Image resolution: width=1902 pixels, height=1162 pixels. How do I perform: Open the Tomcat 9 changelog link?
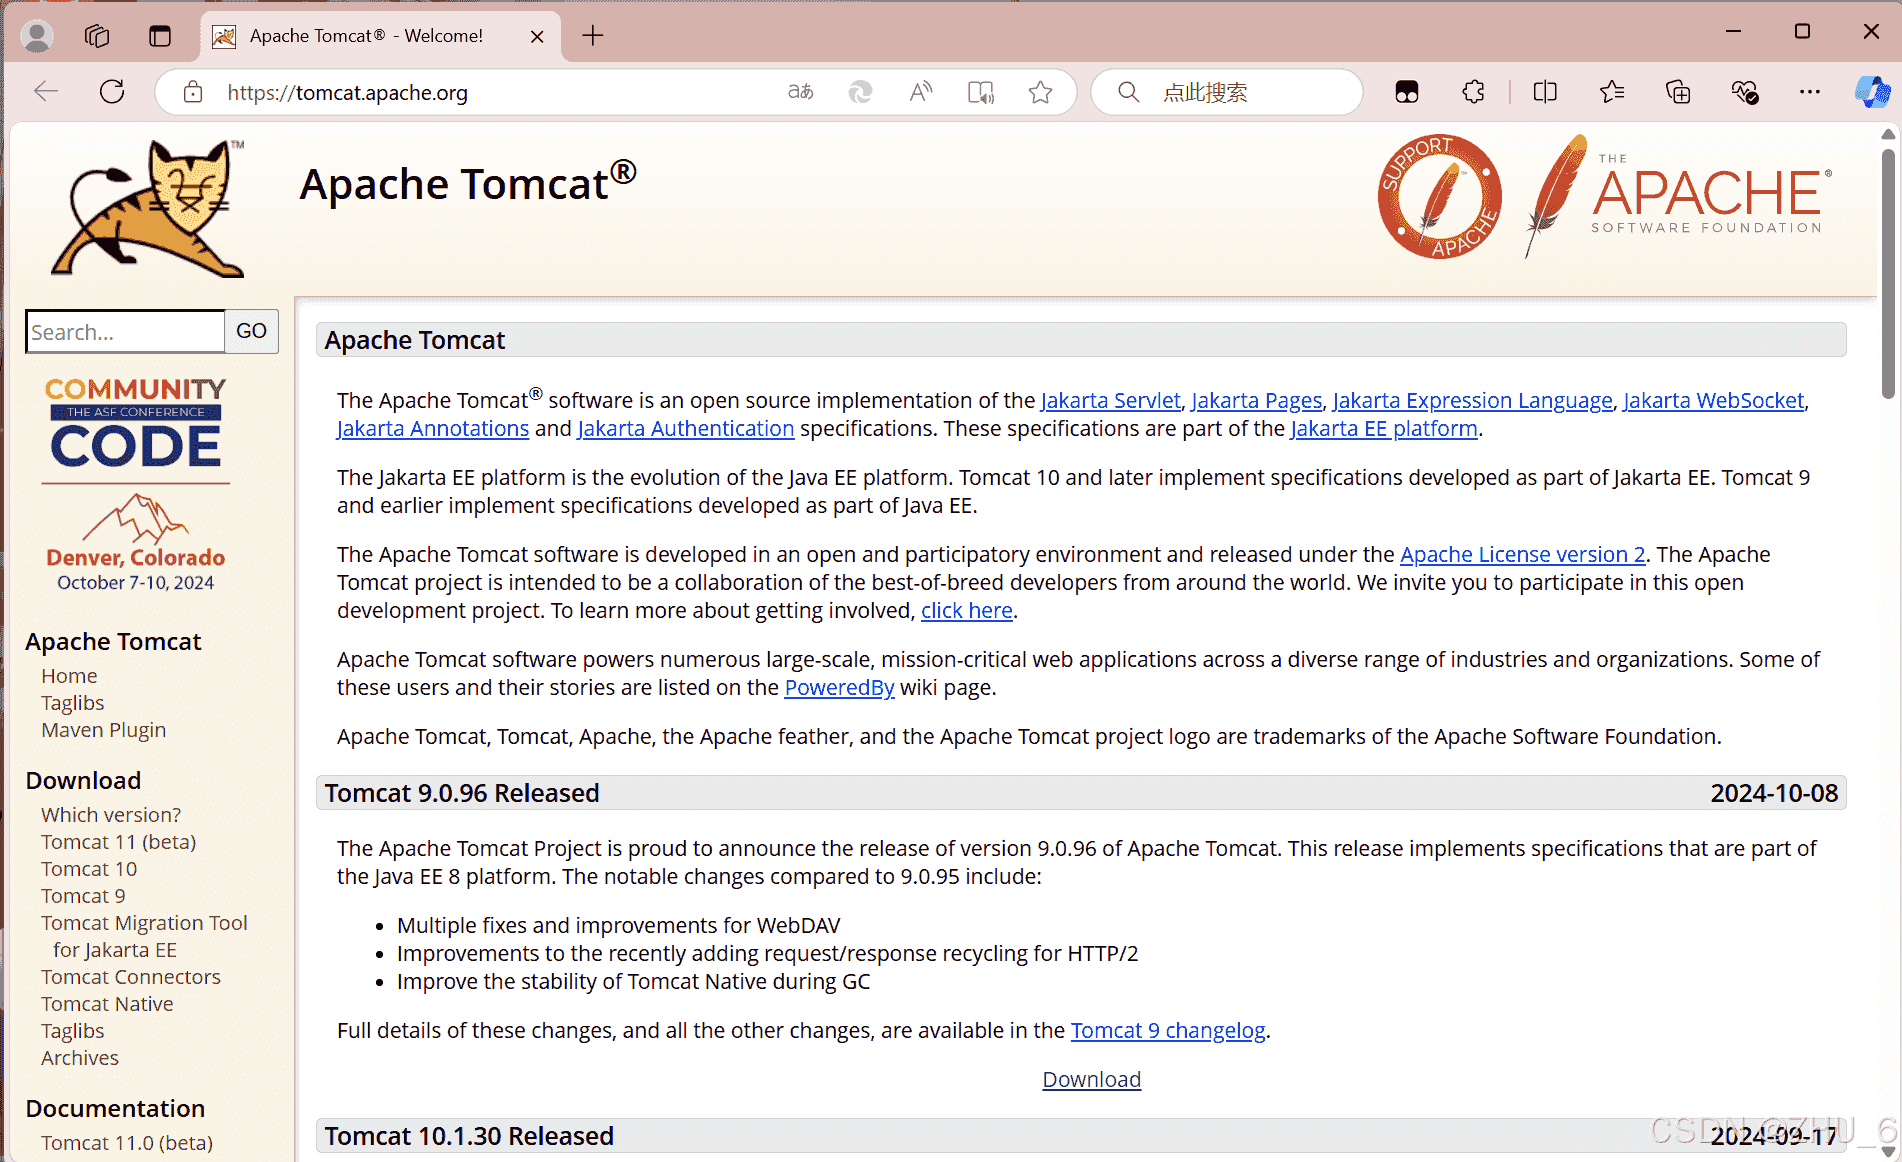coord(1167,1030)
